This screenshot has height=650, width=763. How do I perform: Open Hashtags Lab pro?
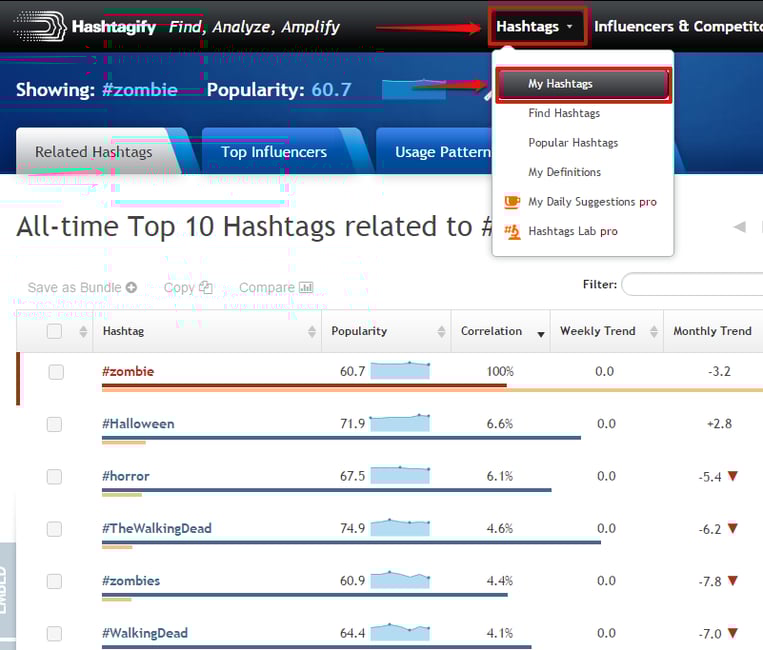coord(573,231)
